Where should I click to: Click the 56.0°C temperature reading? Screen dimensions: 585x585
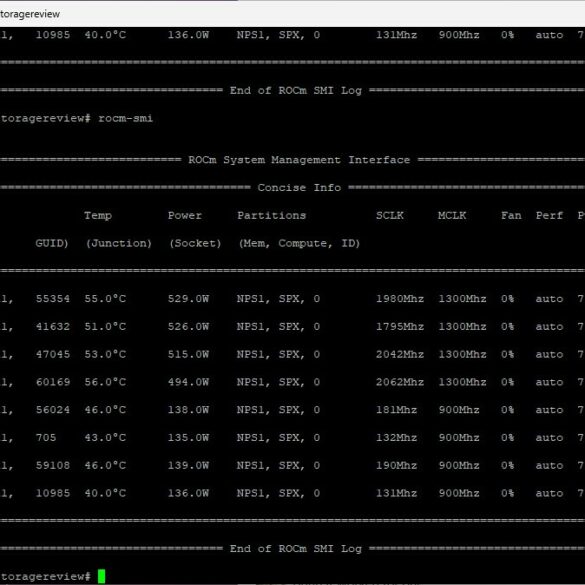[x=105, y=382]
